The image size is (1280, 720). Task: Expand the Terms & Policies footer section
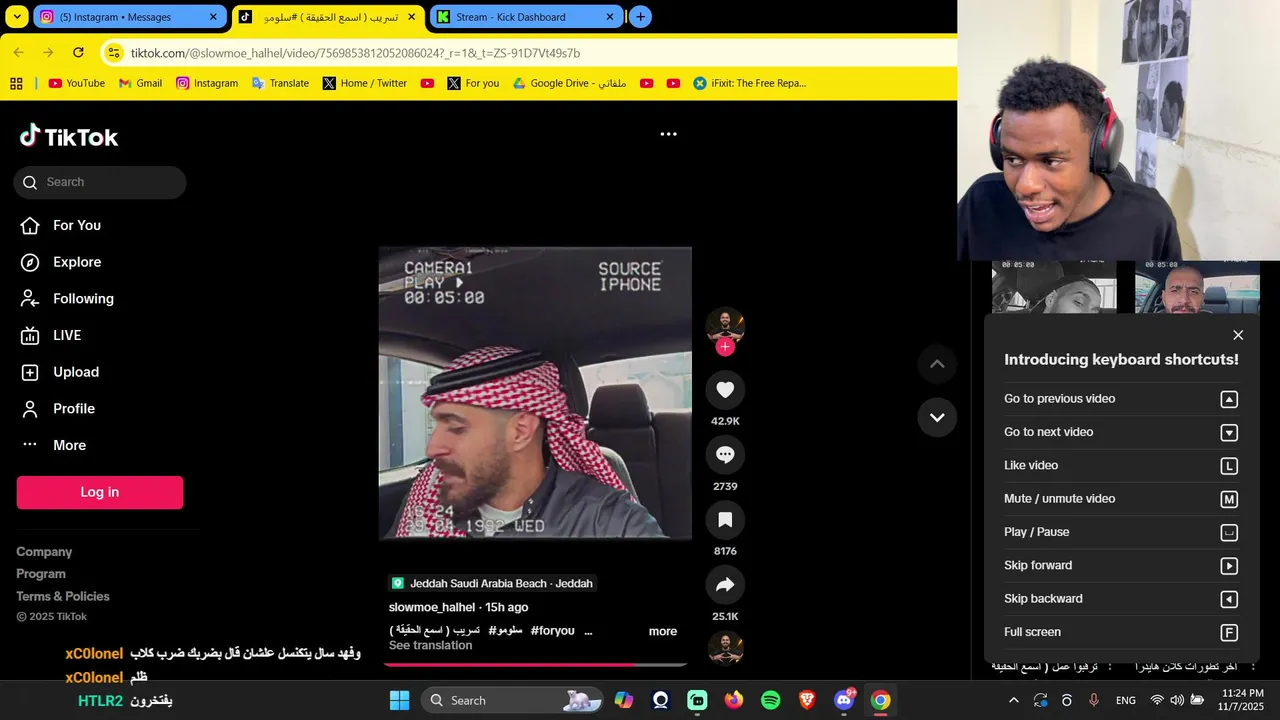coord(63,596)
